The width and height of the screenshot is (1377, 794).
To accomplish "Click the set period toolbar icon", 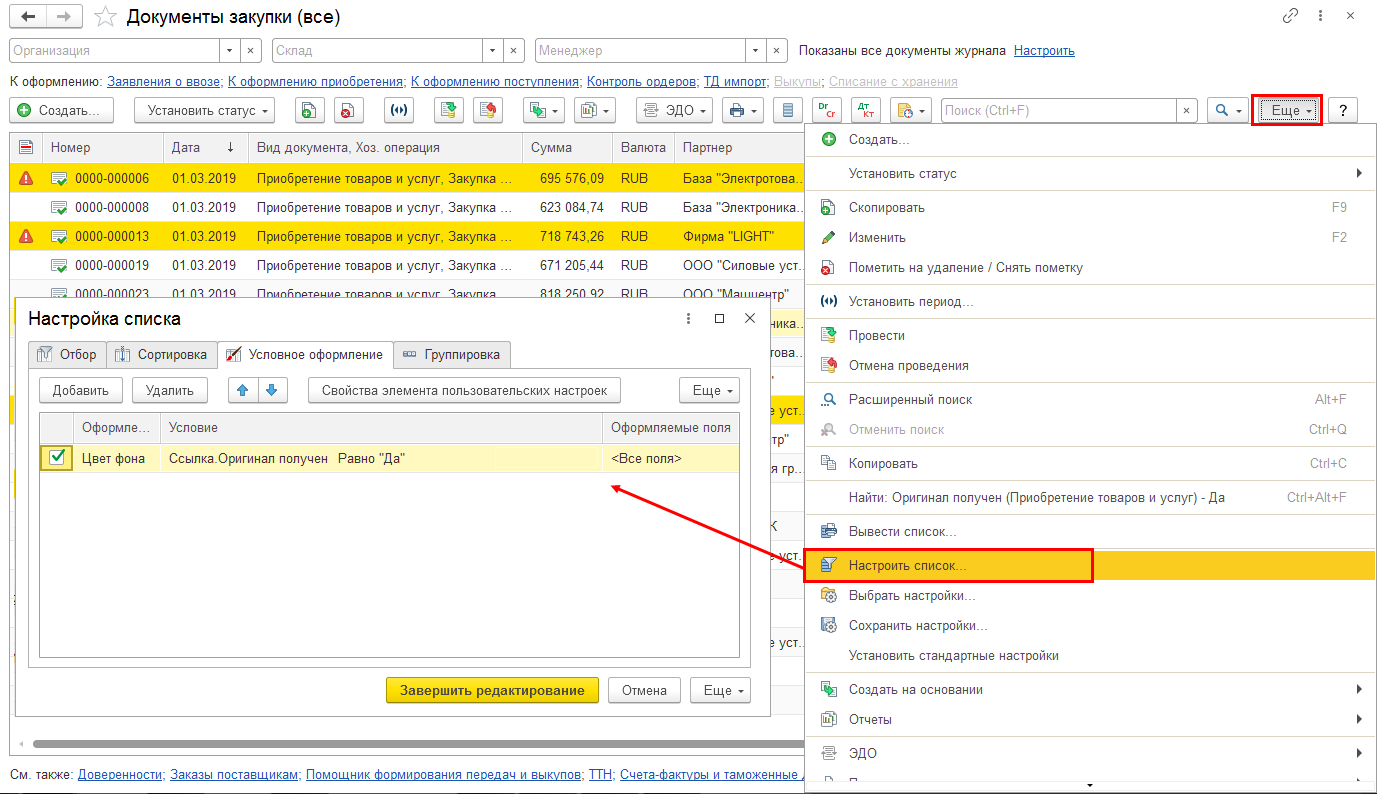I will (x=401, y=110).
